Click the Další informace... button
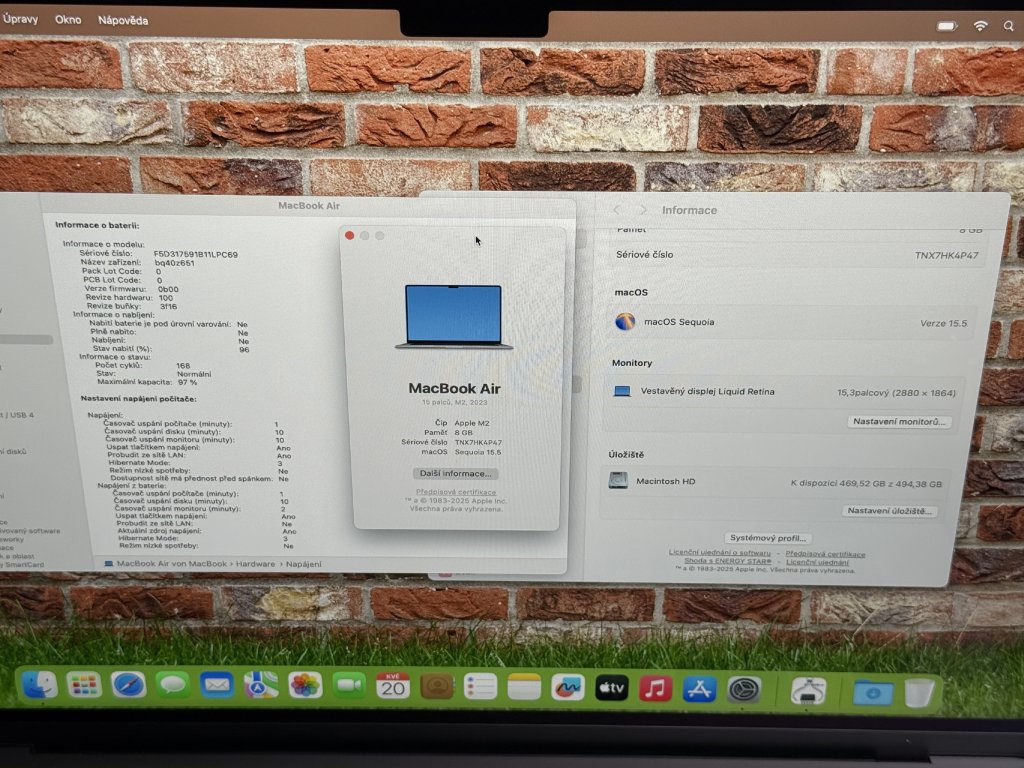 pyautogui.click(x=456, y=473)
